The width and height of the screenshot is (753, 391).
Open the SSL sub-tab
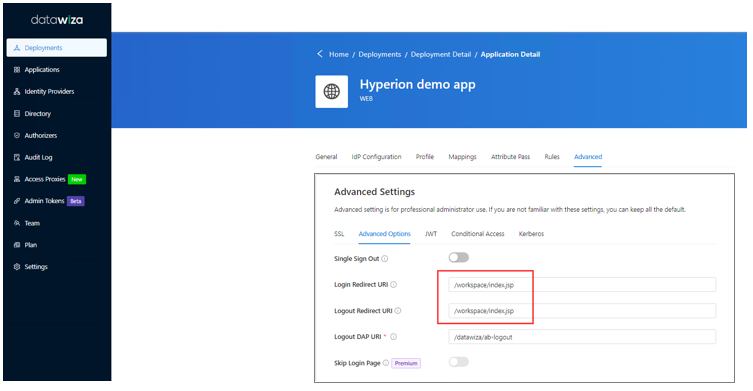pyautogui.click(x=339, y=234)
